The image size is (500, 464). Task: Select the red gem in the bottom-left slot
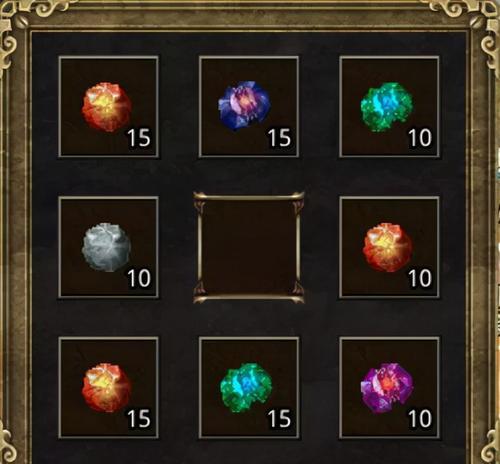pyautogui.click(x=107, y=388)
